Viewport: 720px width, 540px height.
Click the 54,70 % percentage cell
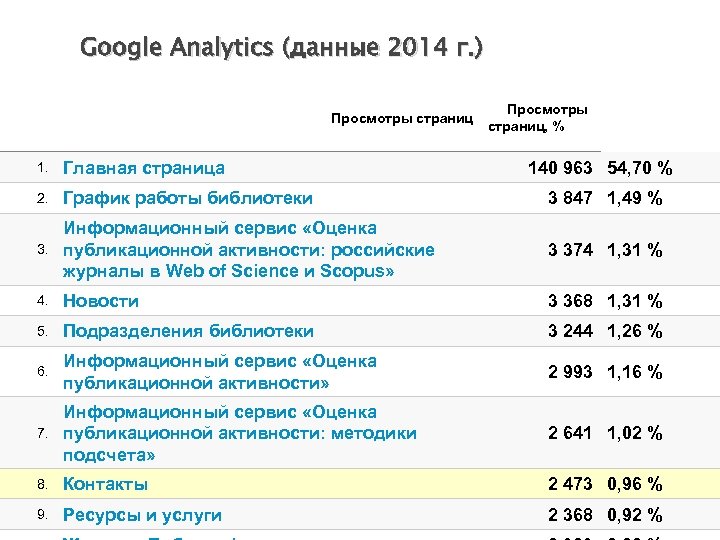(640, 168)
